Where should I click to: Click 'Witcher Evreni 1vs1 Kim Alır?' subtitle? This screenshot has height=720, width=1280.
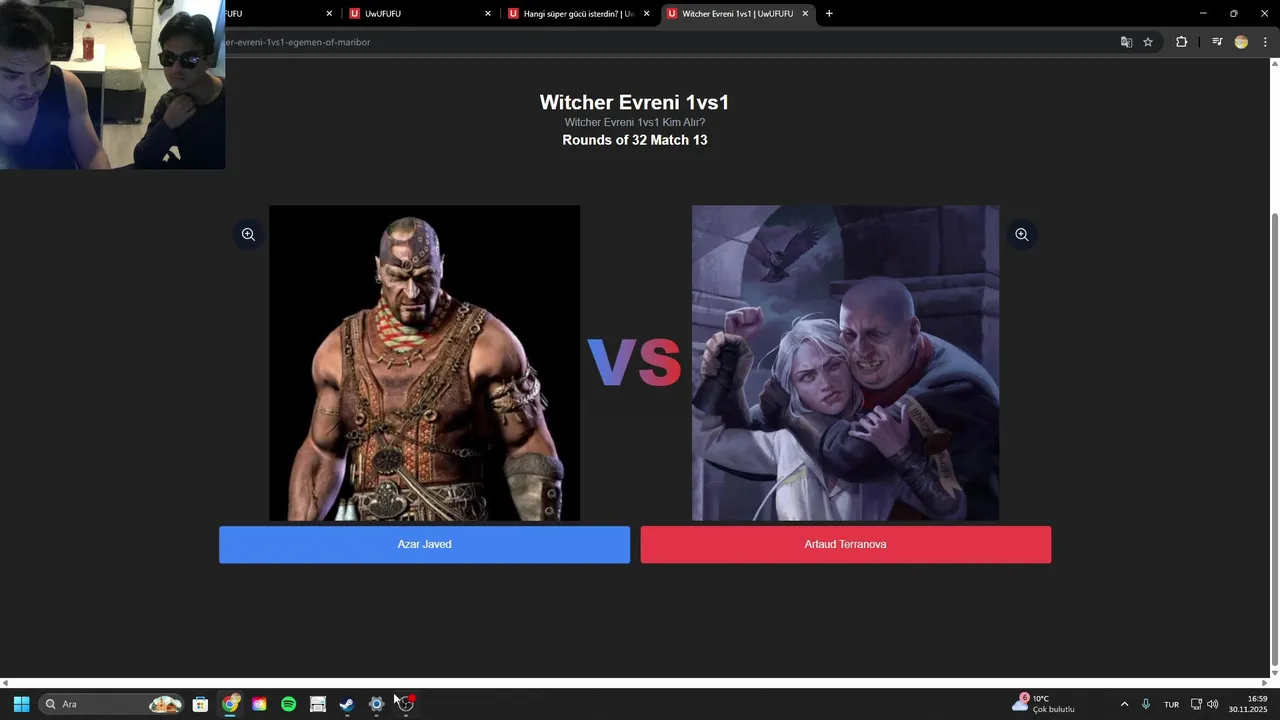(634, 122)
